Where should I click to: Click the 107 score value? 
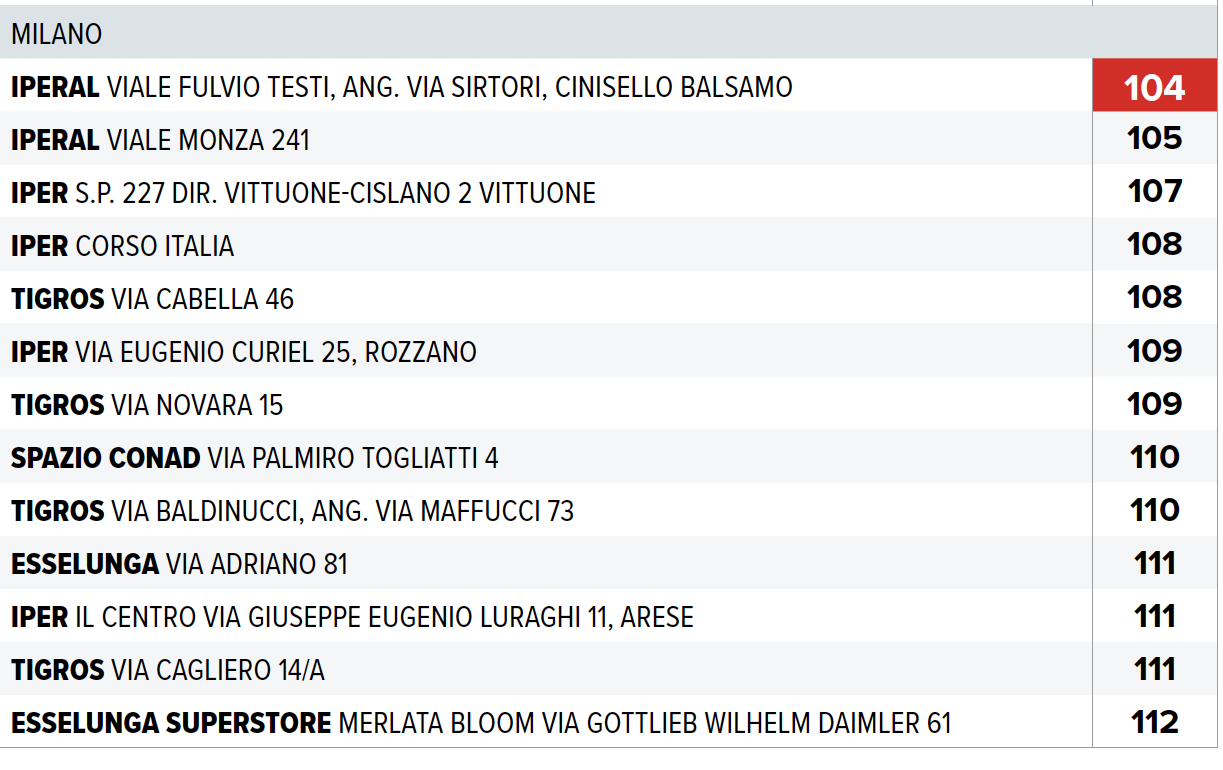1154,191
